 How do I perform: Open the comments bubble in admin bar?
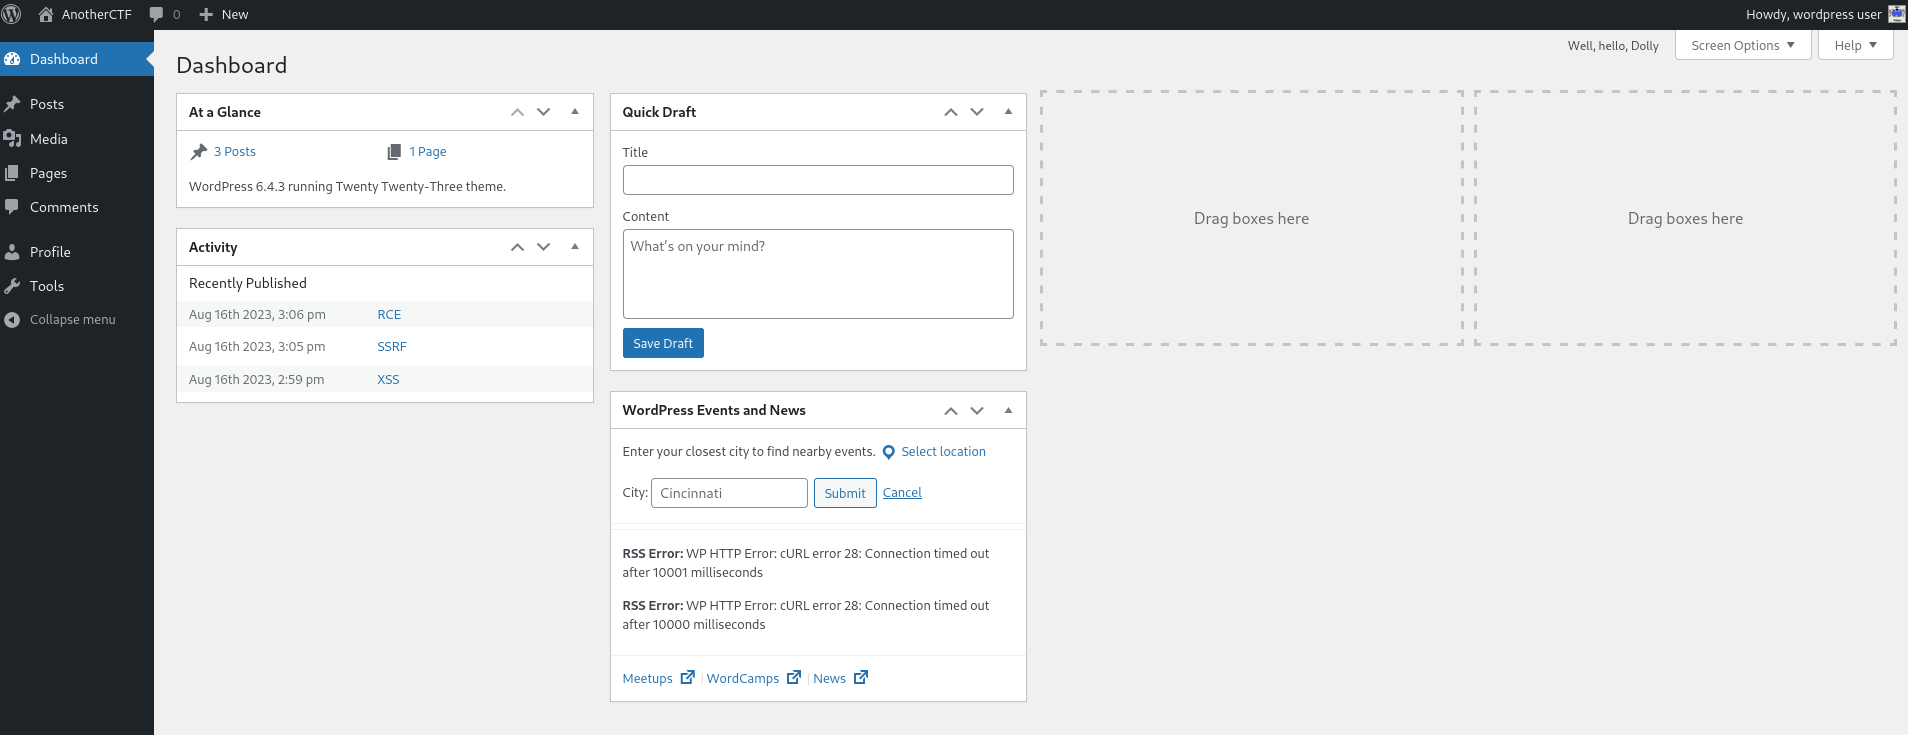point(164,14)
